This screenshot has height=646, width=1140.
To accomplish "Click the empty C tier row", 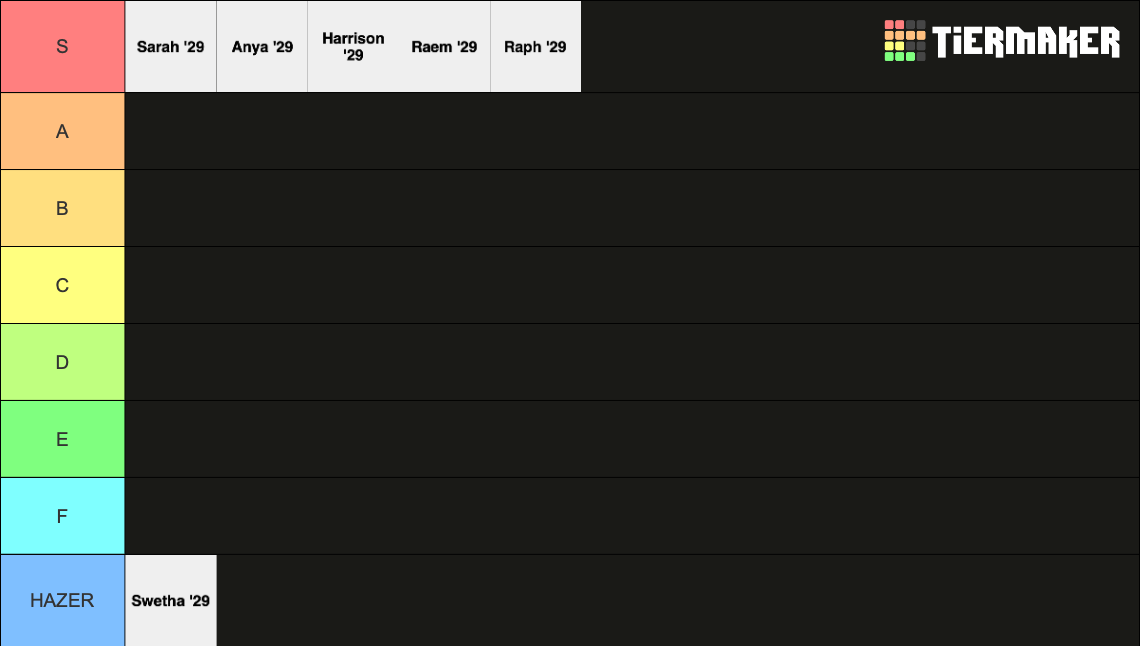I will point(632,285).
